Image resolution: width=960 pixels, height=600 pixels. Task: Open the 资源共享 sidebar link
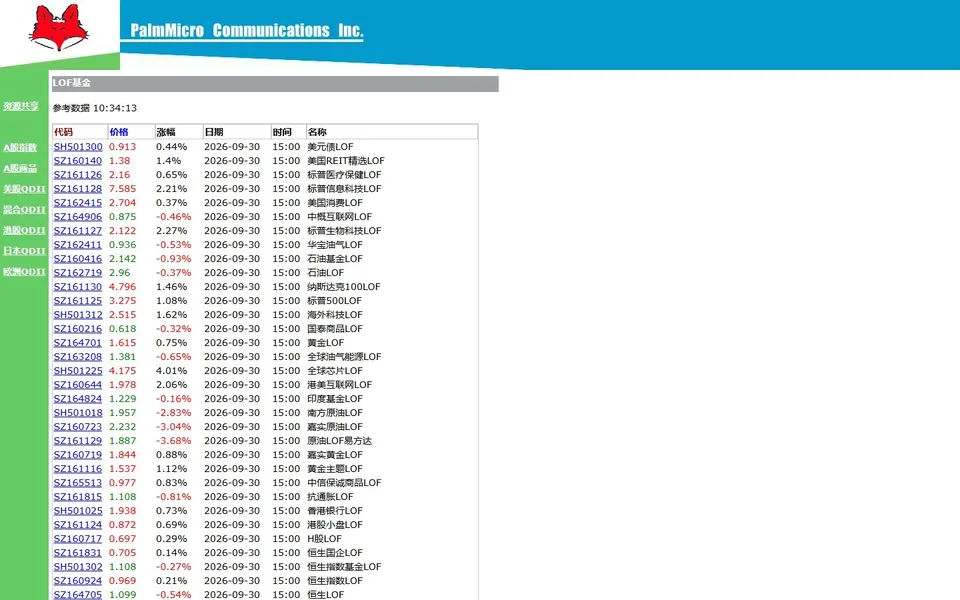[x=21, y=107]
